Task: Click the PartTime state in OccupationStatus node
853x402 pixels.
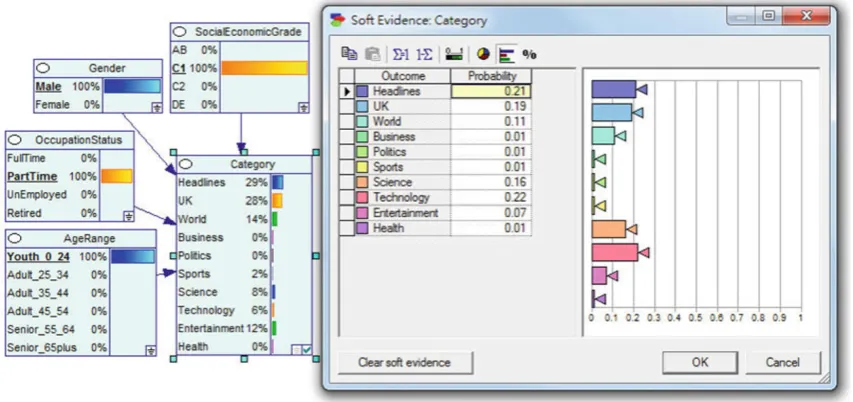Action: [x=32, y=177]
